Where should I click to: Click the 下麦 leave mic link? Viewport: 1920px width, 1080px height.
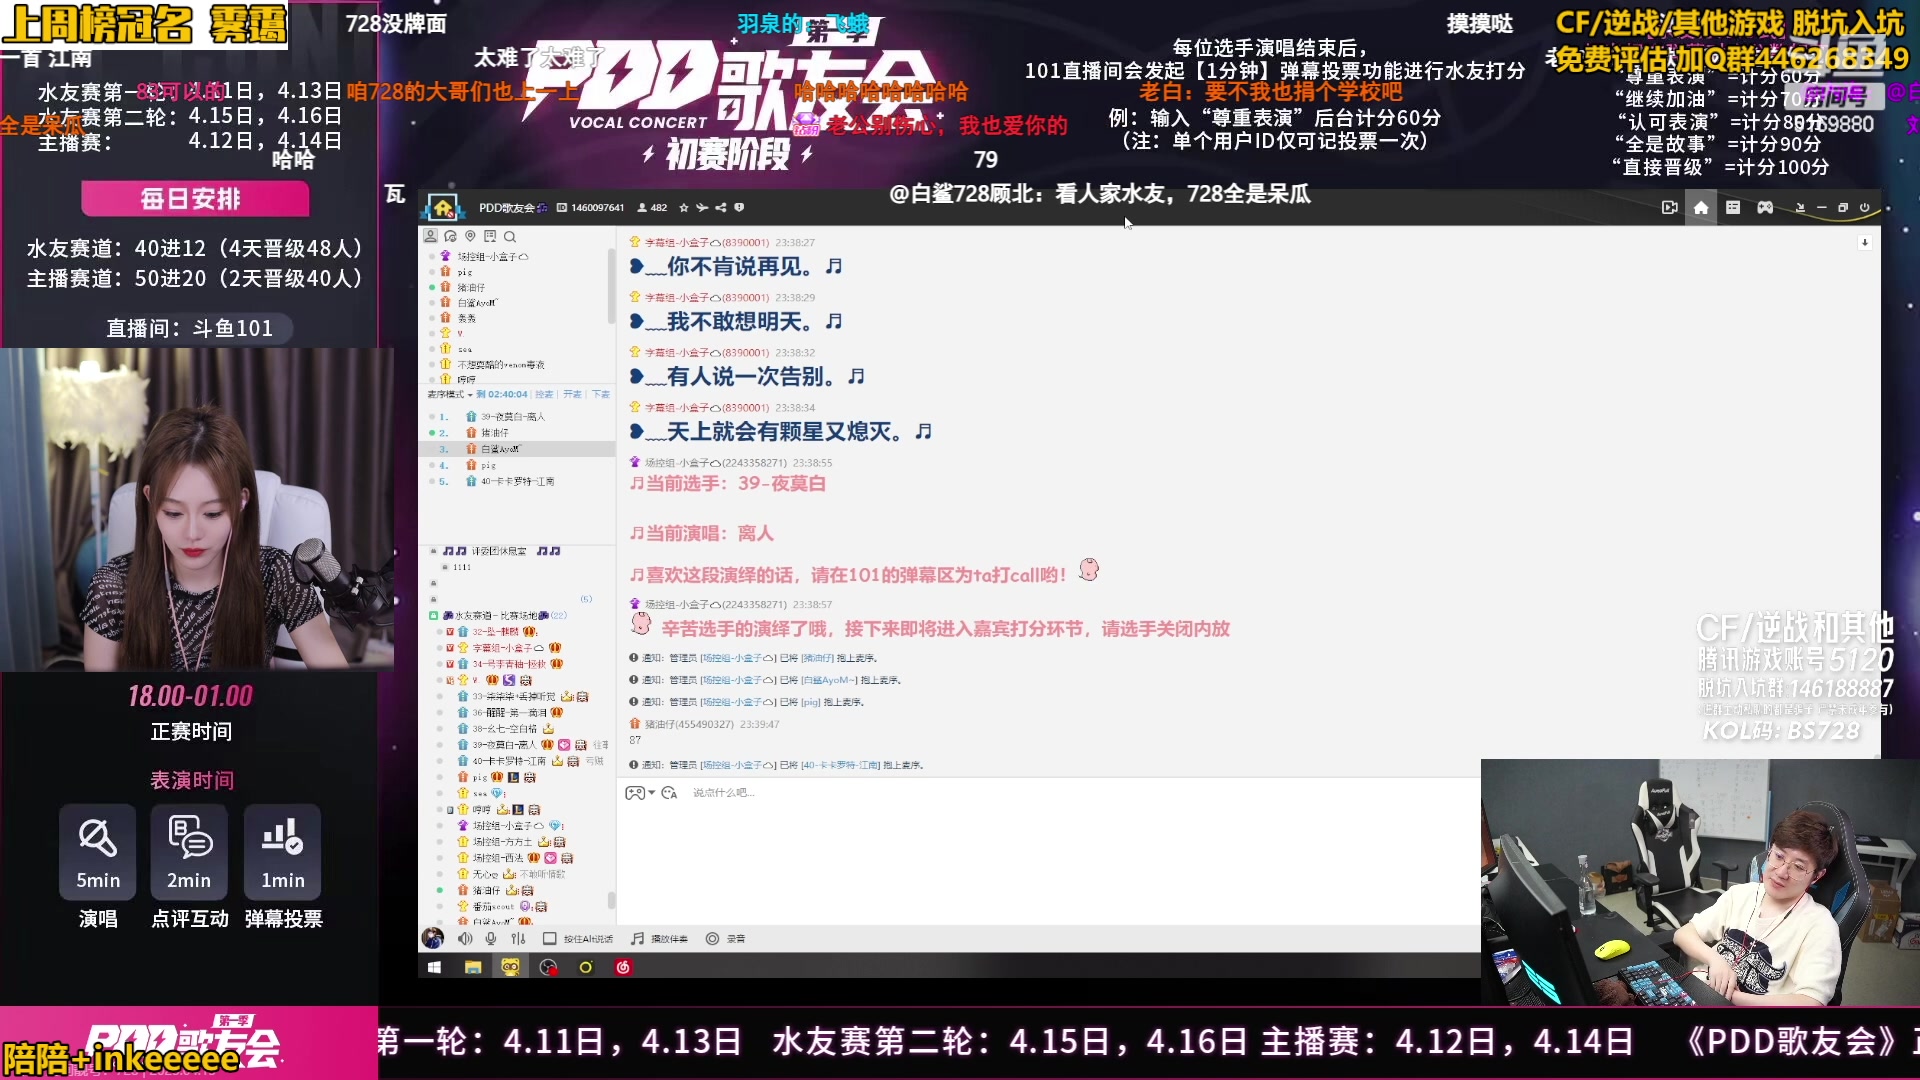point(600,394)
